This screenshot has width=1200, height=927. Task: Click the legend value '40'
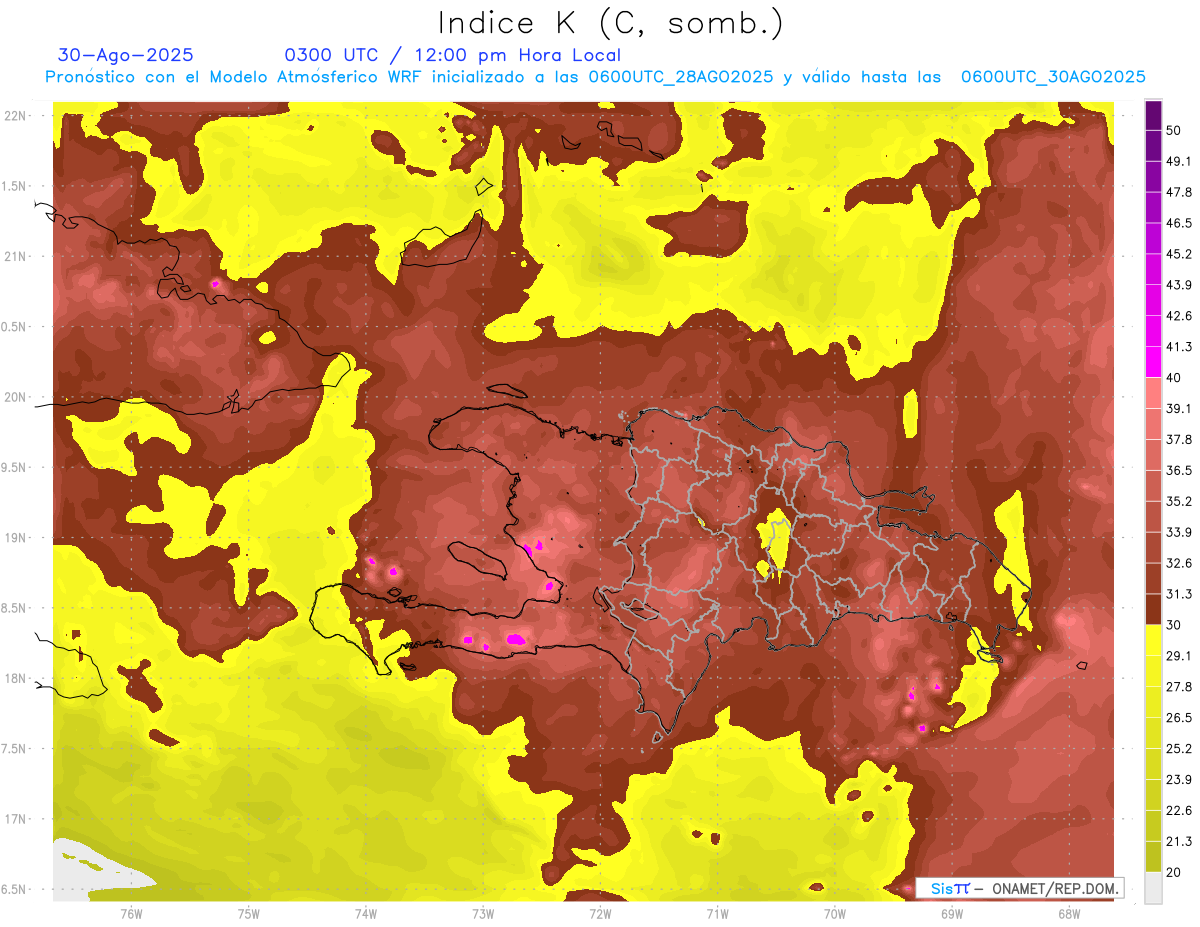(x=1174, y=377)
